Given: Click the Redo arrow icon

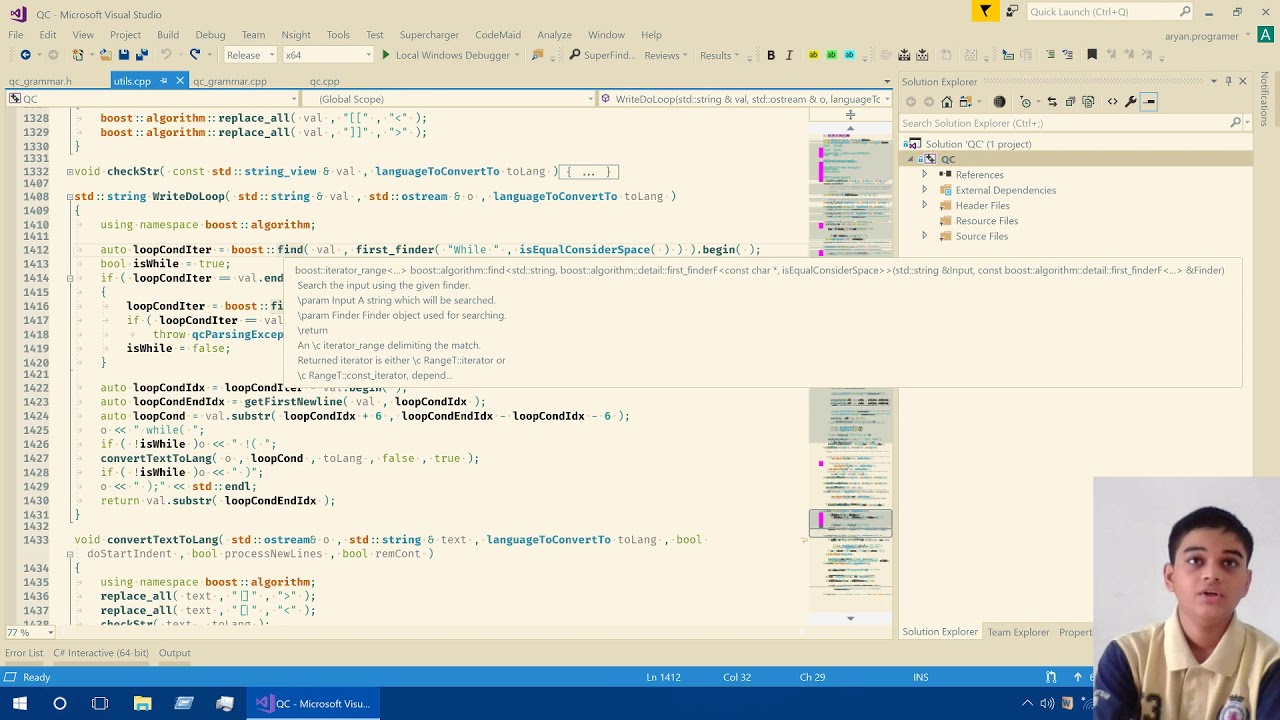Looking at the screenshot, I should [x=195, y=55].
